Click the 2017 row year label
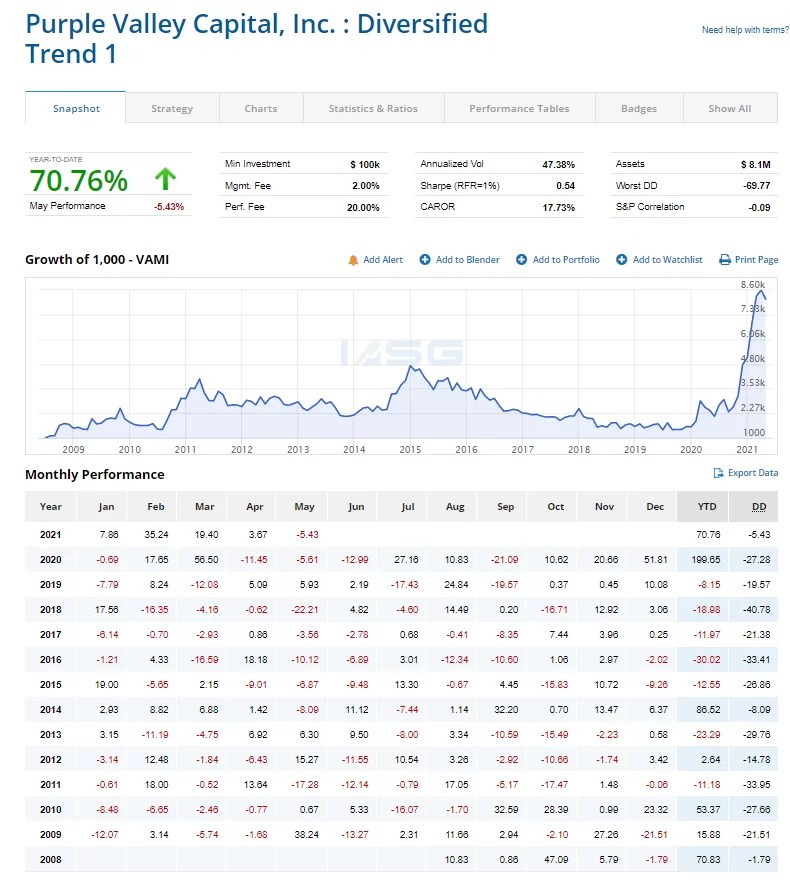 point(51,635)
